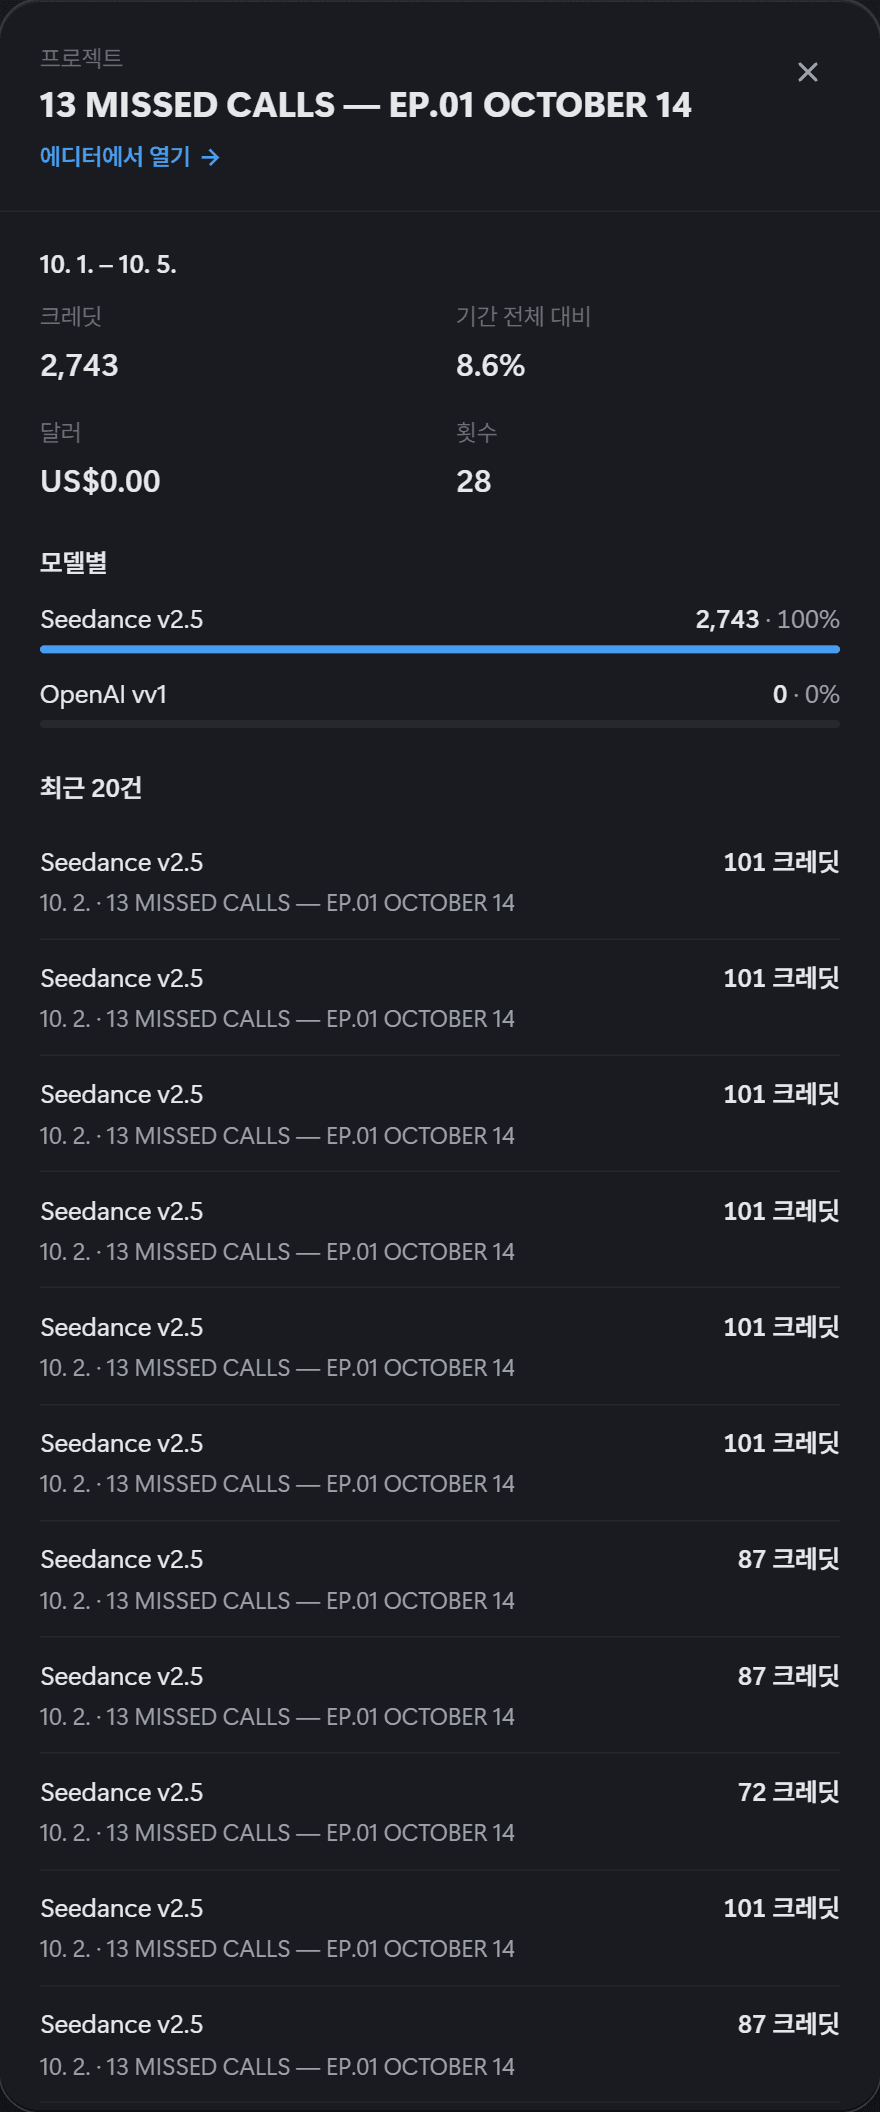880x2112 pixels.
Task: Click the 0 · 0% usage label
Action: click(x=806, y=695)
